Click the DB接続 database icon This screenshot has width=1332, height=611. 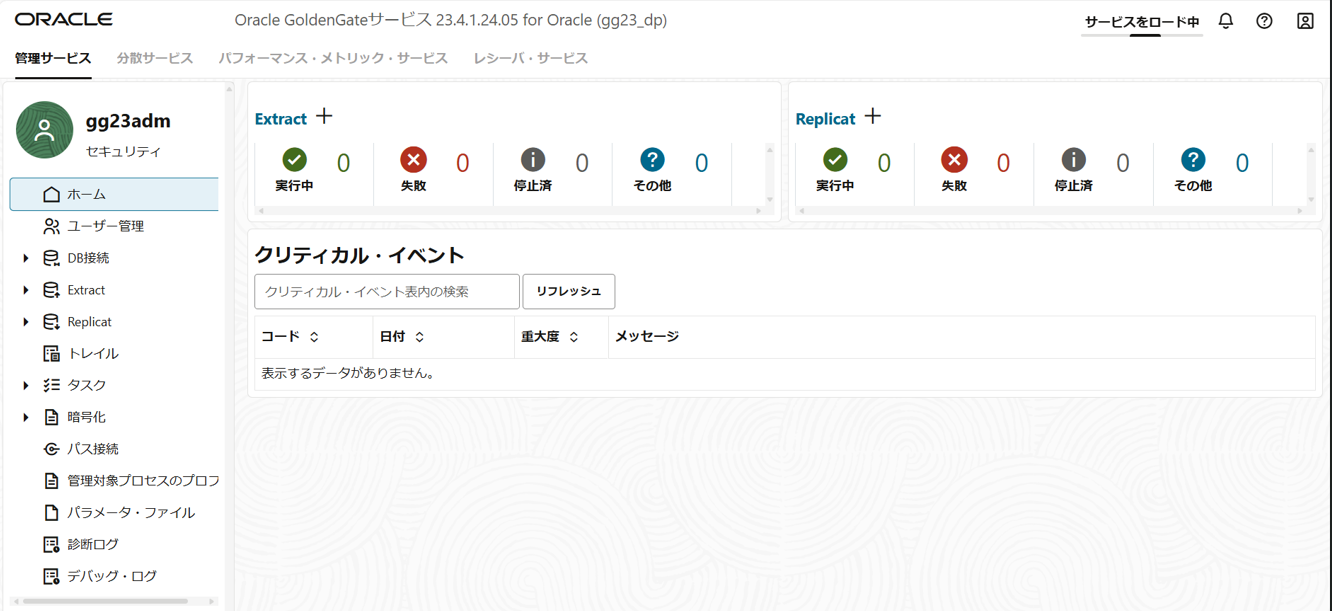(x=51, y=258)
